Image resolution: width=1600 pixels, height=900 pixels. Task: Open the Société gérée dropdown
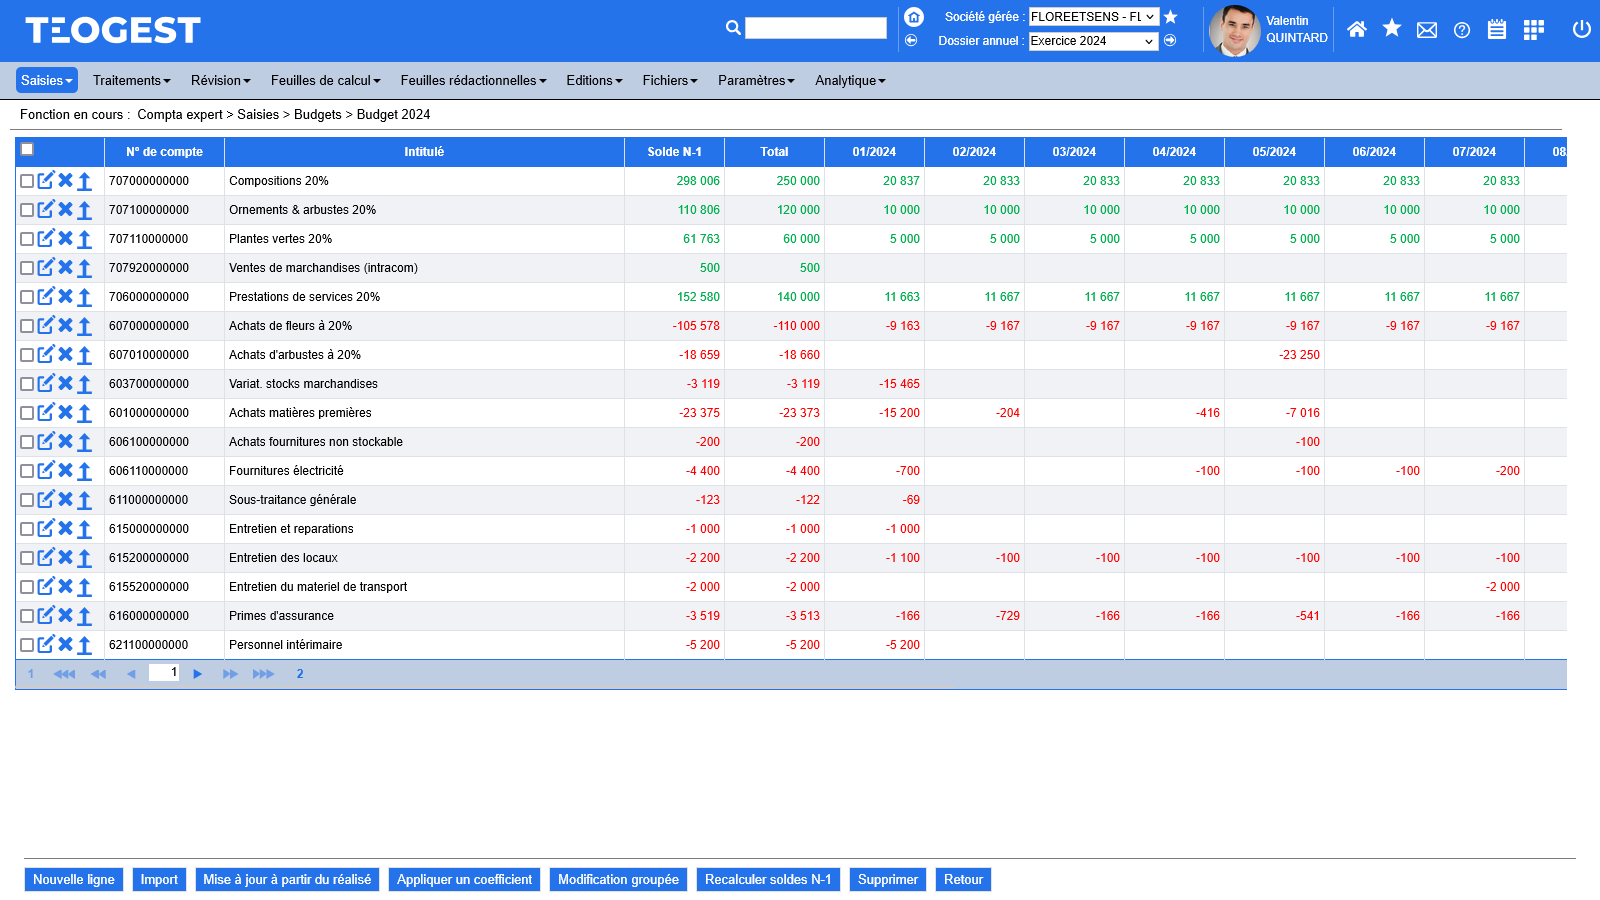(x=1093, y=17)
